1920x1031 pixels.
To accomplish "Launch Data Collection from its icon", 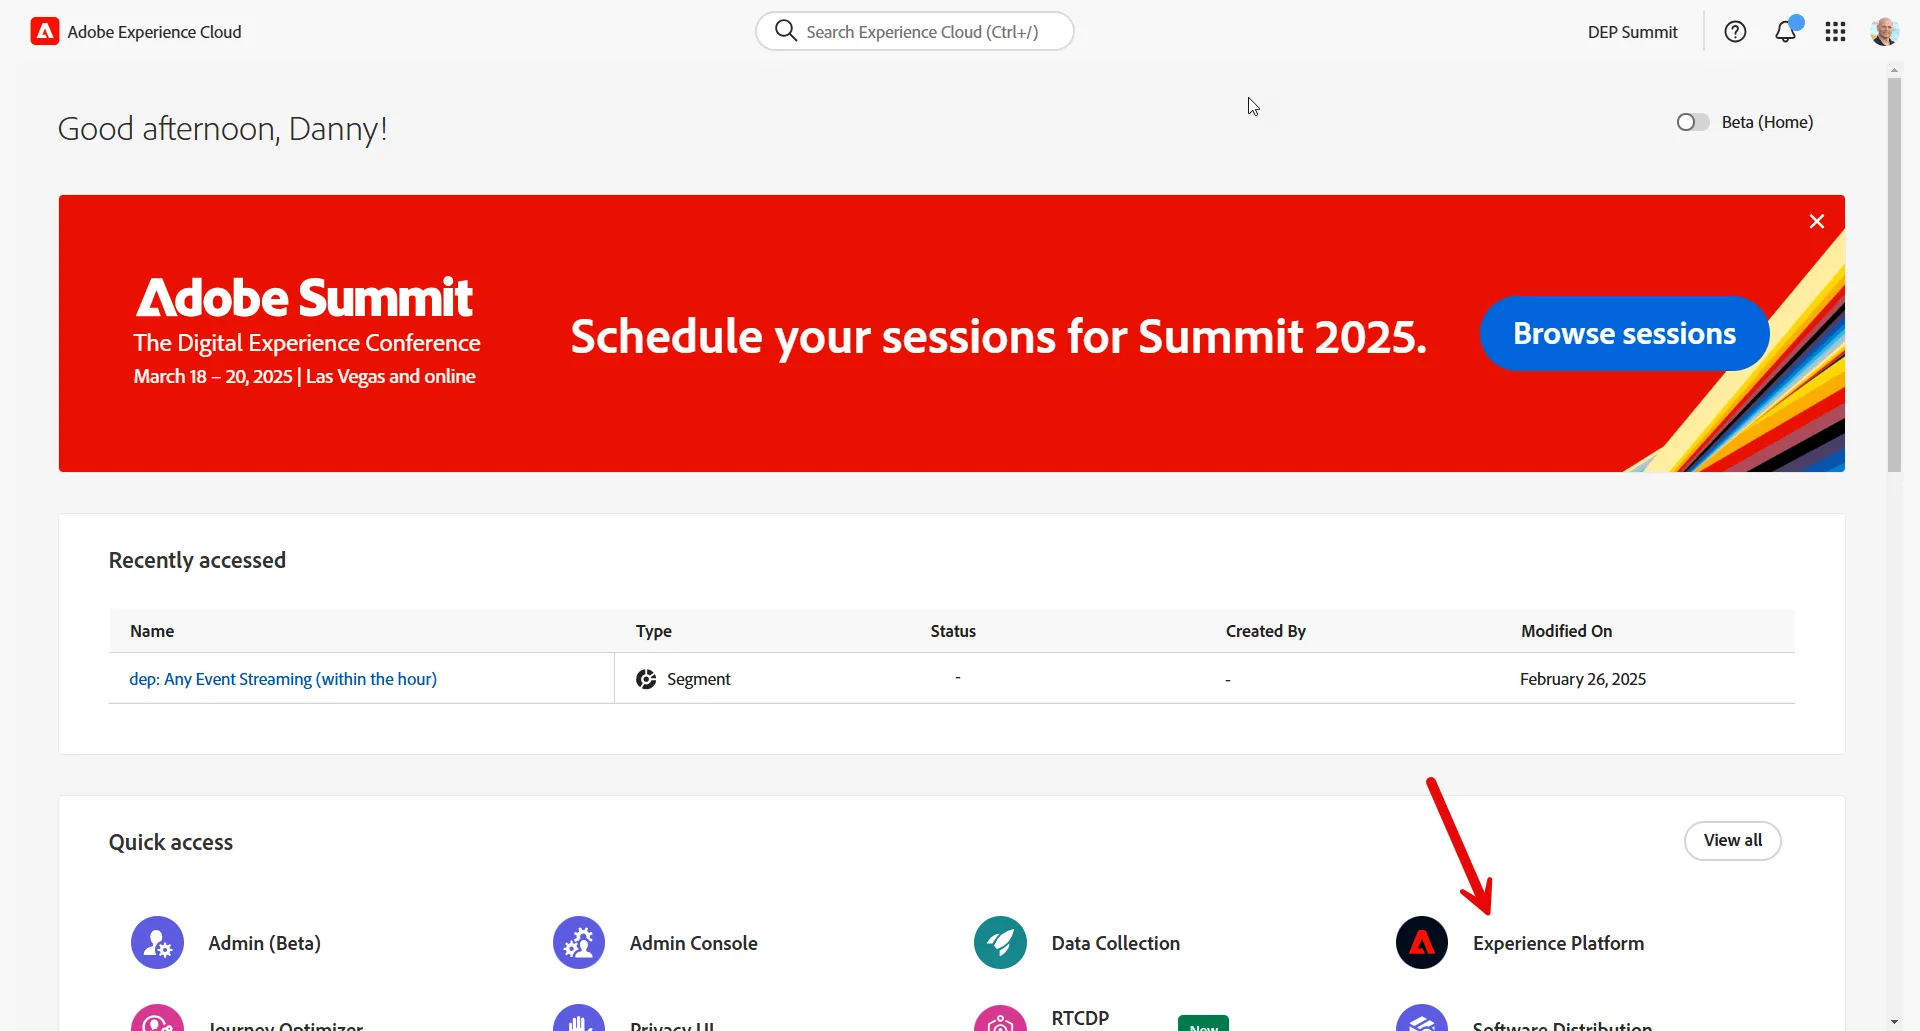I will point(1000,943).
